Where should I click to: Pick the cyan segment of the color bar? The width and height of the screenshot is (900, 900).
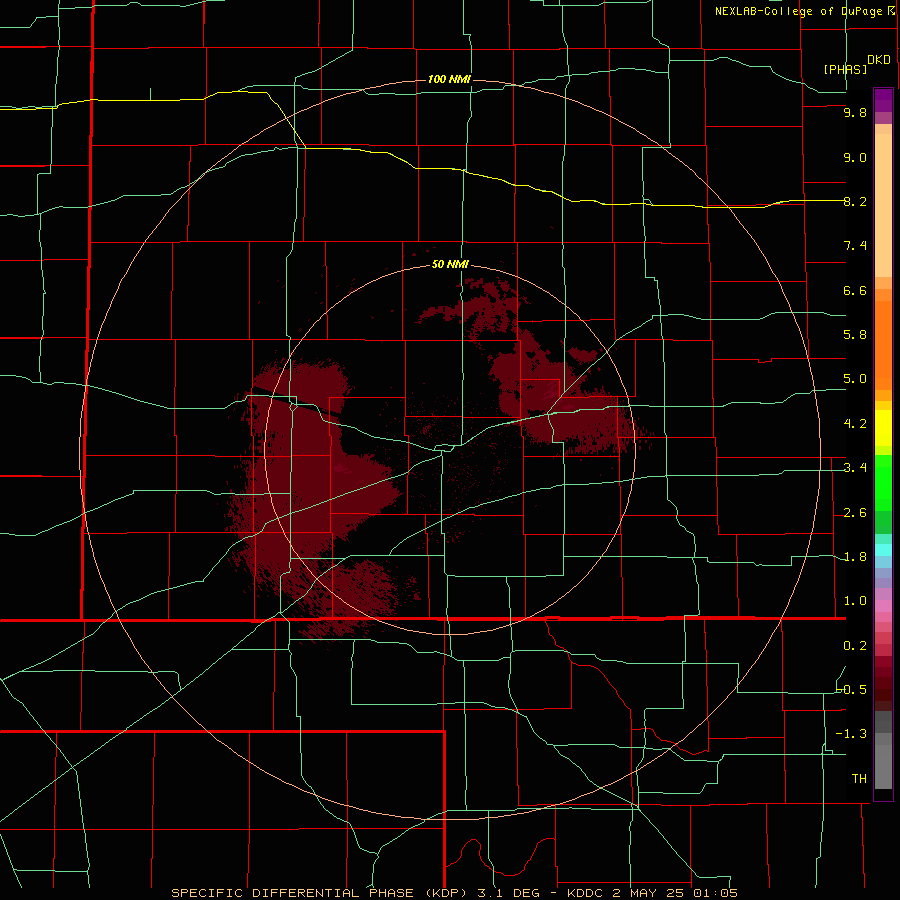883,550
